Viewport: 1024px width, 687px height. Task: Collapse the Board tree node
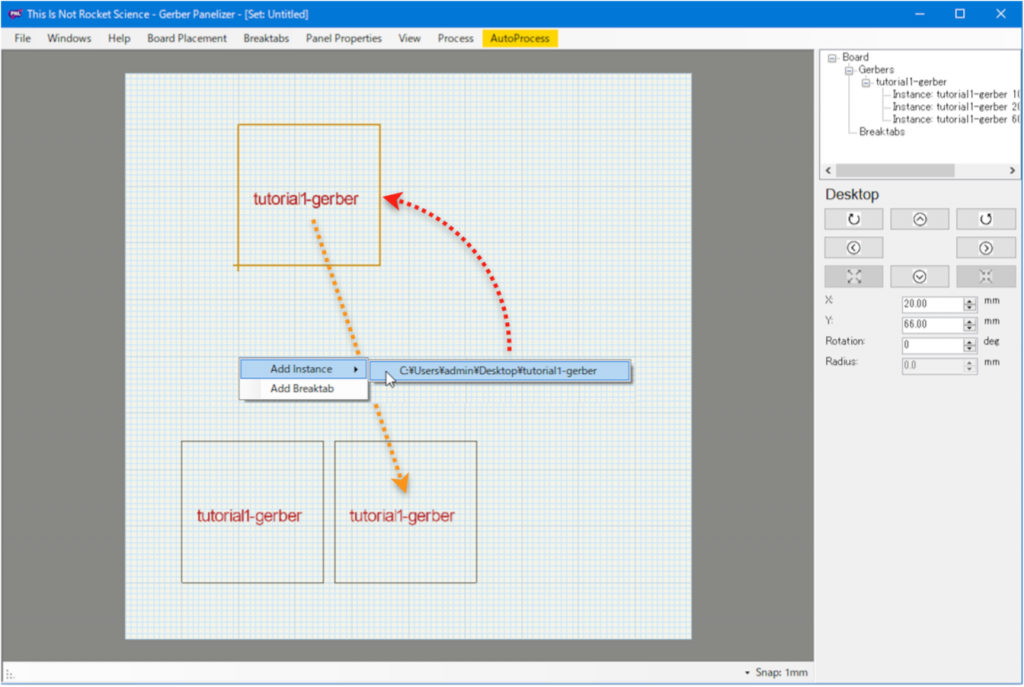tap(832, 58)
